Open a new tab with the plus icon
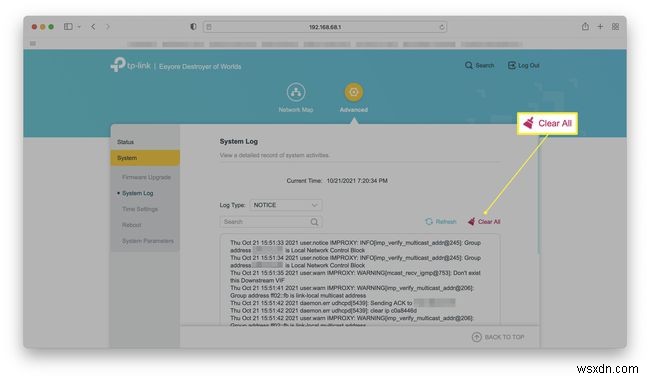The image size is (650, 379). point(600,27)
